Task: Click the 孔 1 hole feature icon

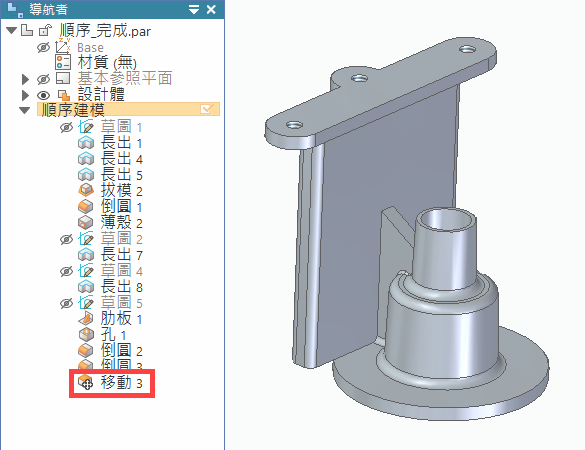Action: click(86, 335)
